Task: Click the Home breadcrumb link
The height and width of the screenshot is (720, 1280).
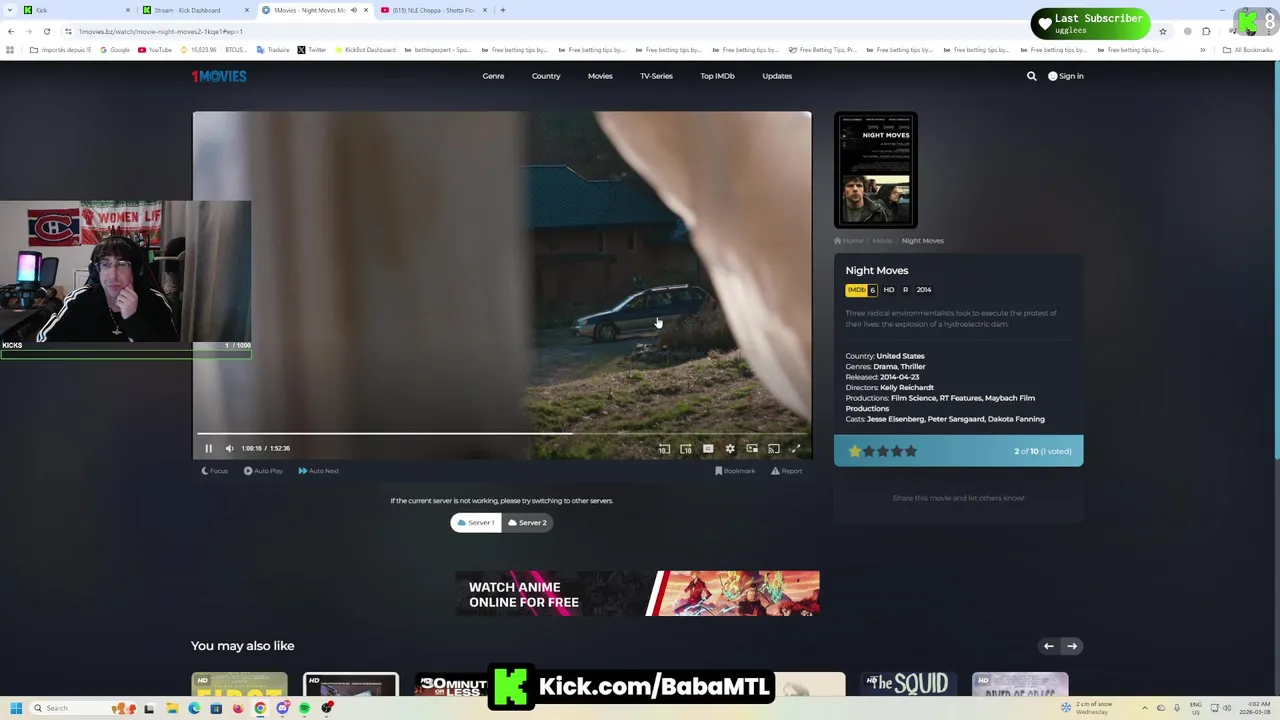Action: [x=849, y=241]
